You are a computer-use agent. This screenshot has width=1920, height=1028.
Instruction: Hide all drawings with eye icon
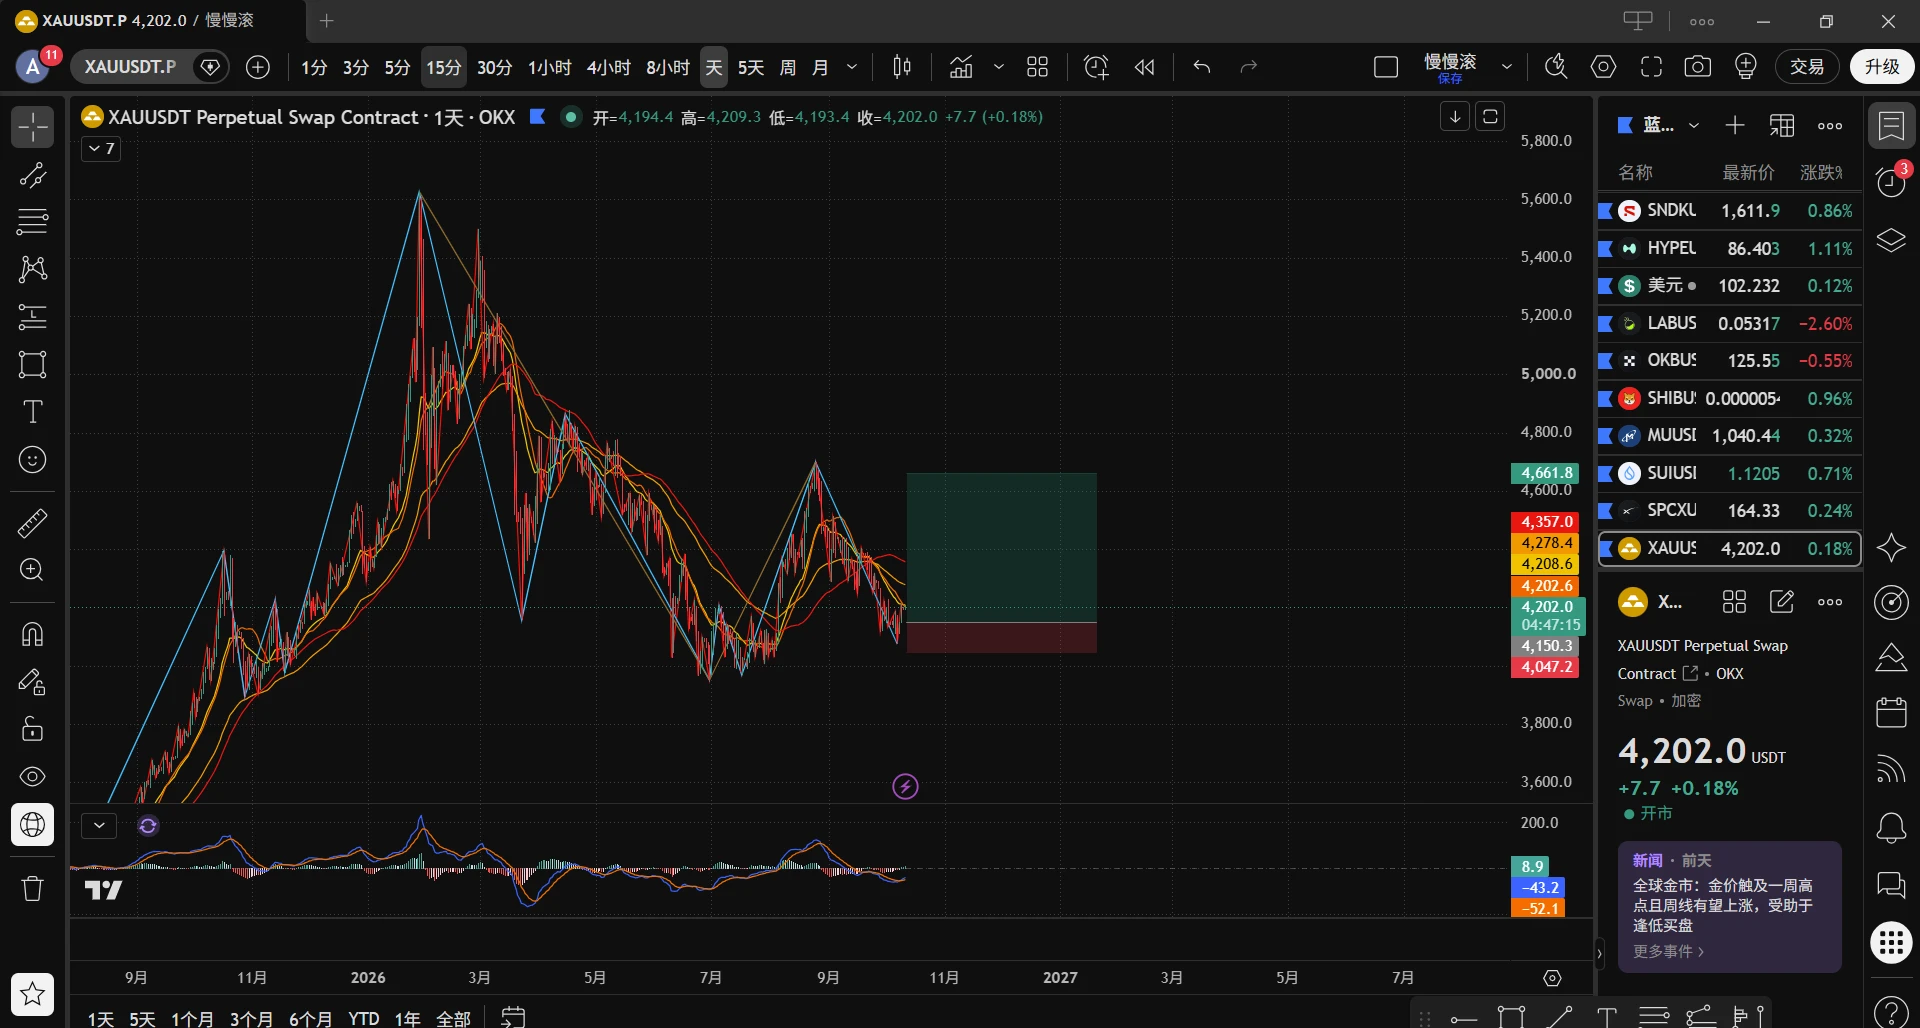(33, 777)
